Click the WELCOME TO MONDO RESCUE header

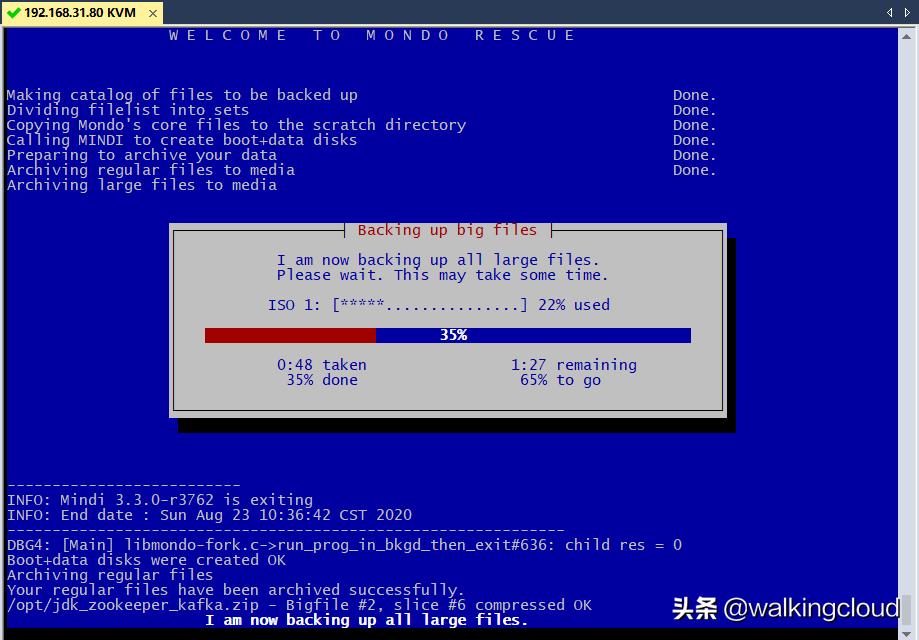point(370,34)
